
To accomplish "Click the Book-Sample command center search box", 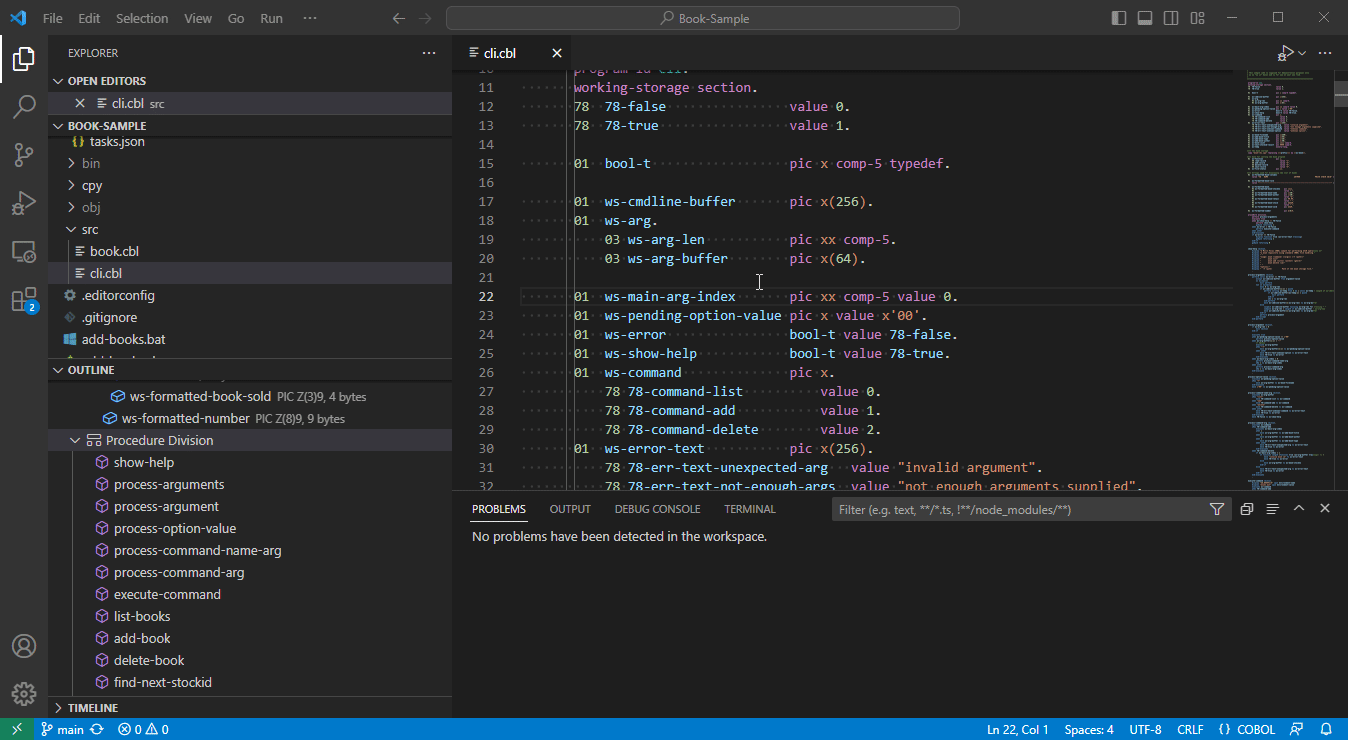I will 703,18.
